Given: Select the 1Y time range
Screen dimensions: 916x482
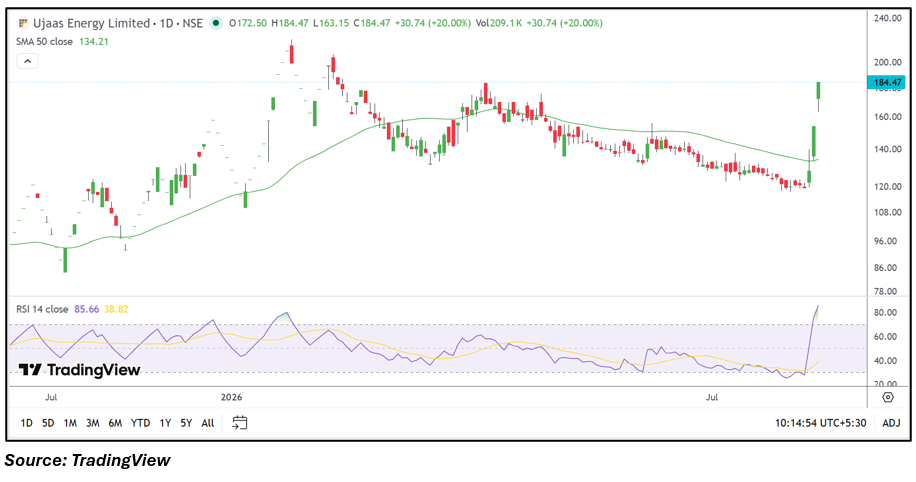Looking at the screenshot, I should point(165,423).
